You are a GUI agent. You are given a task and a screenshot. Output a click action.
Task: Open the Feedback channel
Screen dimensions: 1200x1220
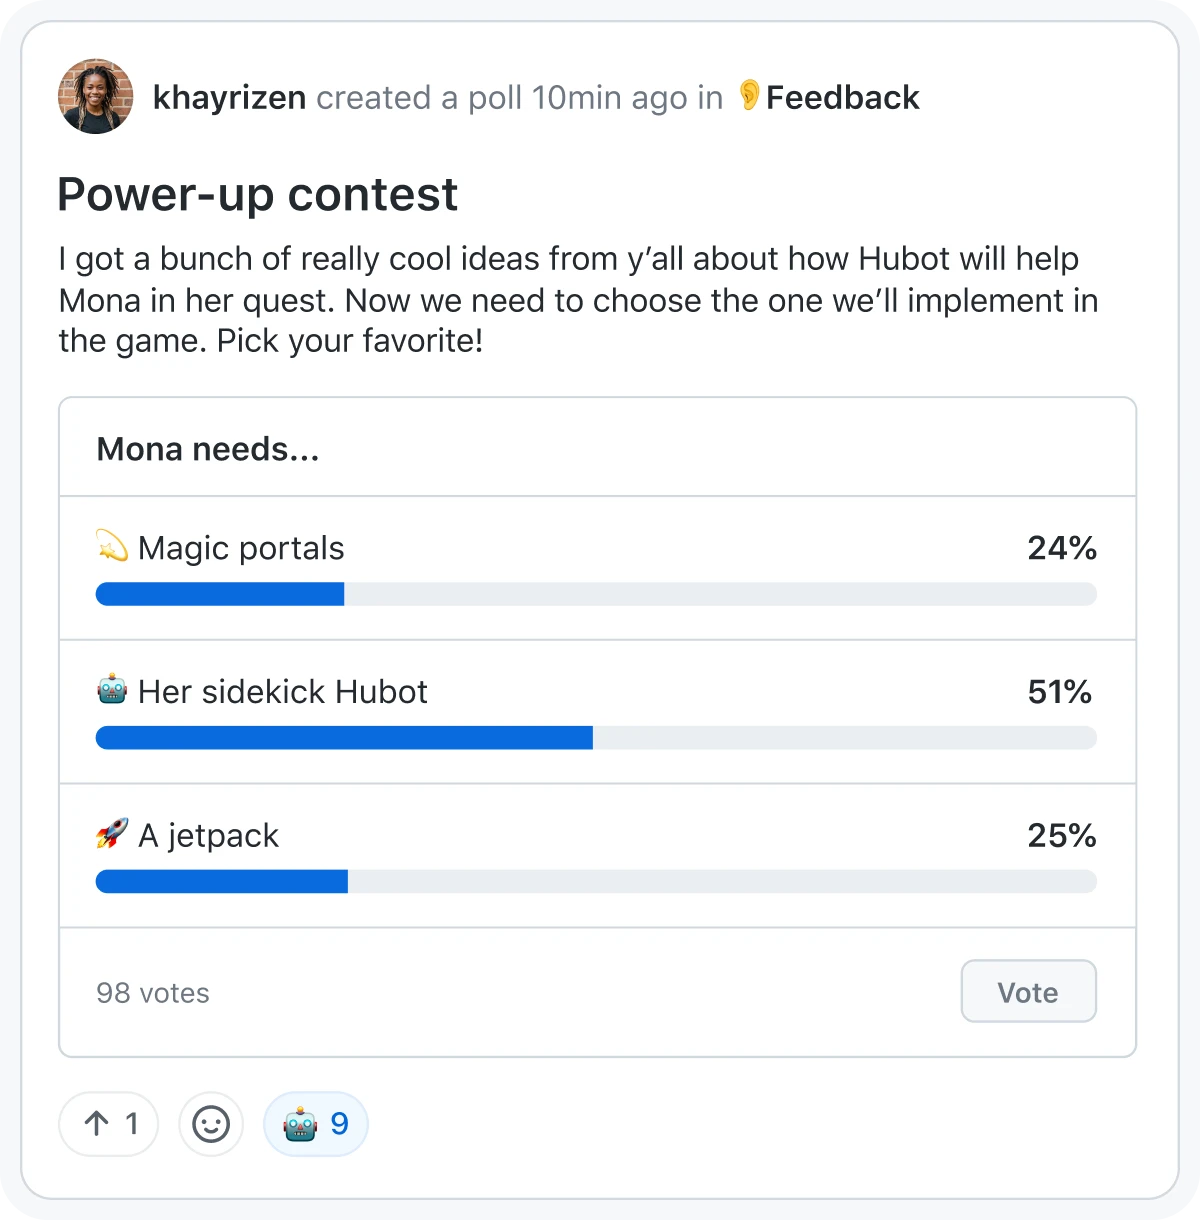click(x=842, y=97)
